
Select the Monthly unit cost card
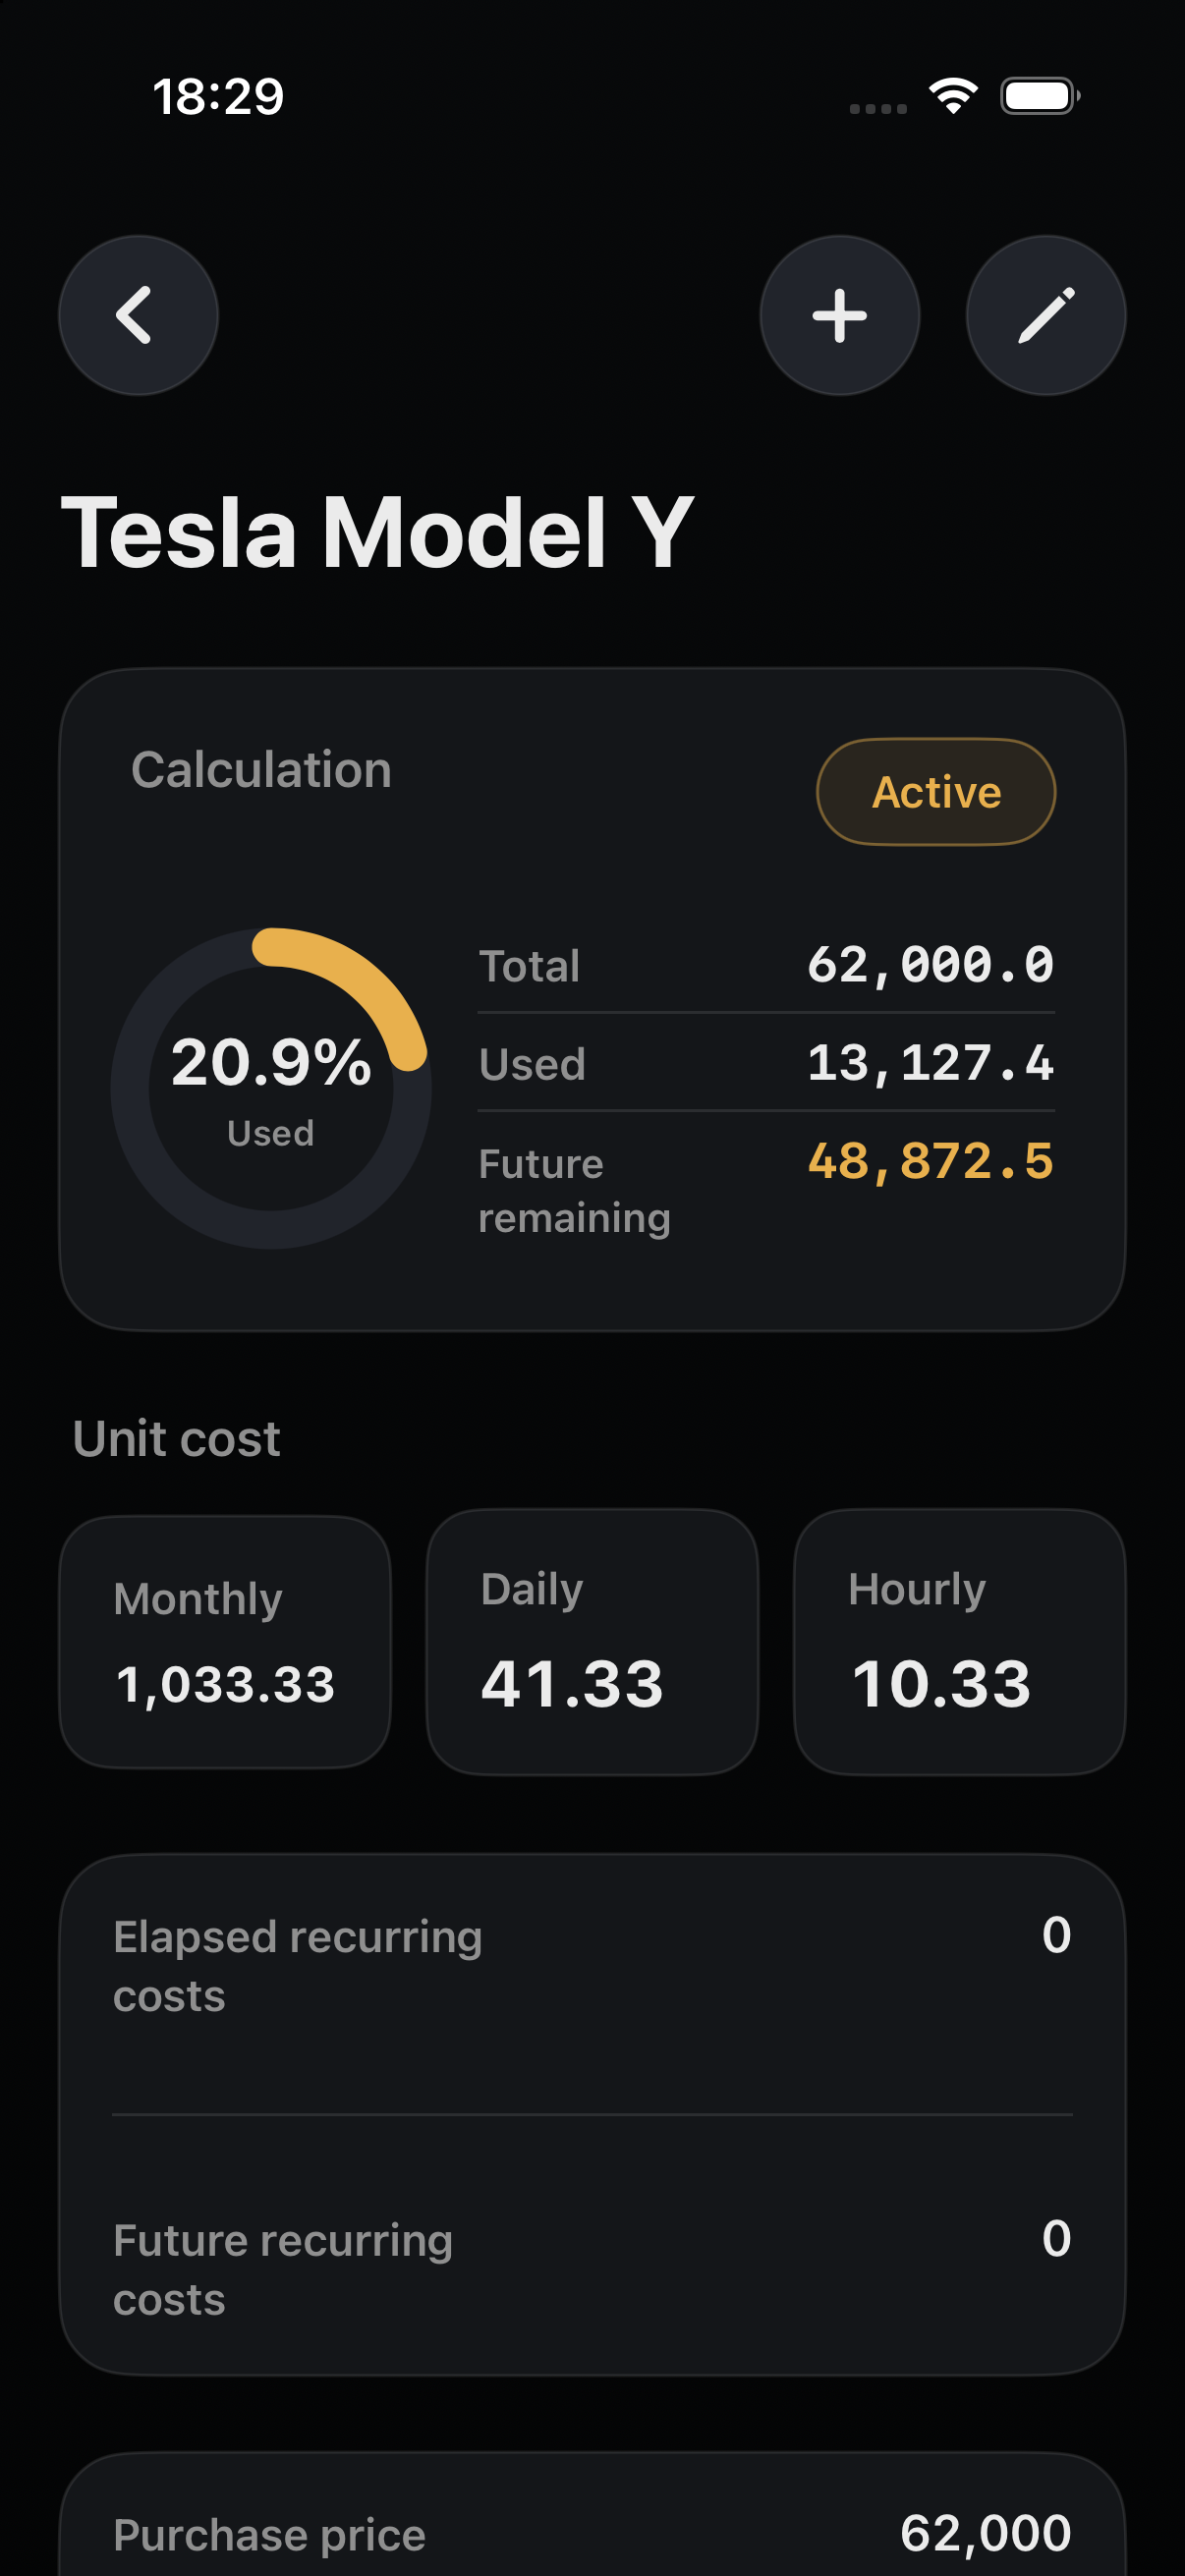(225, 1642)
